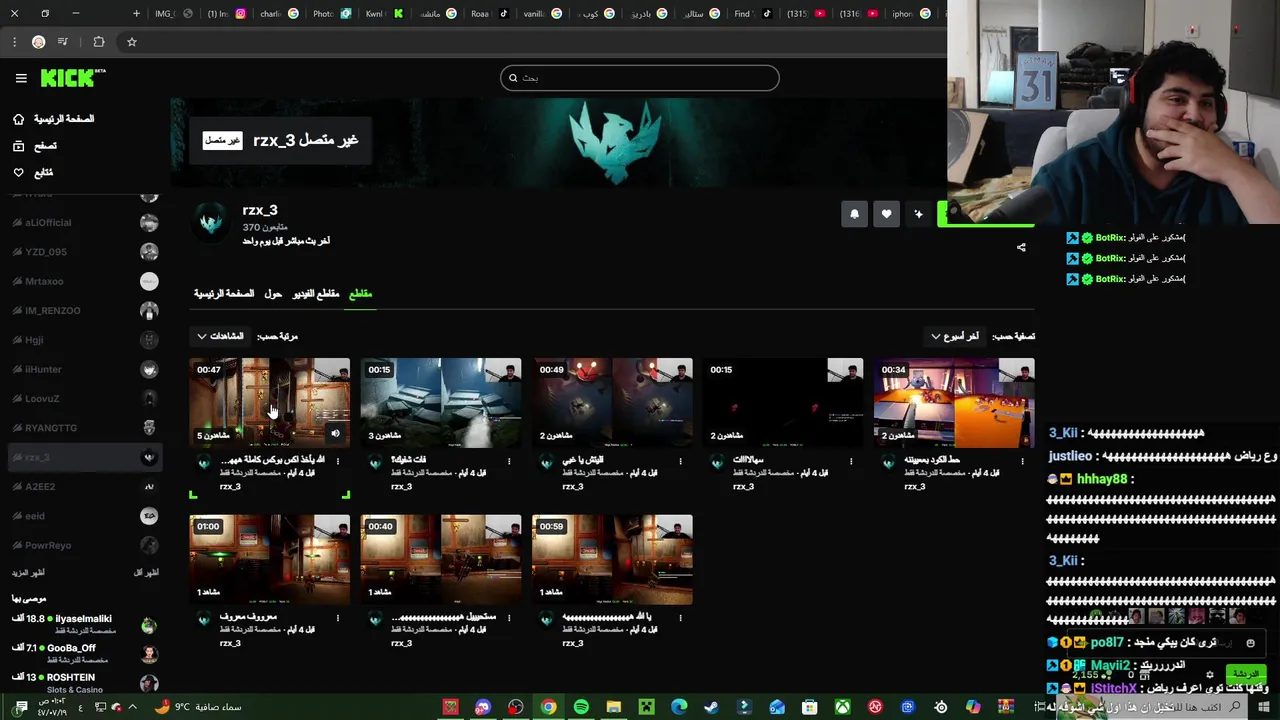
Task: Open Mrtaxoo in the followed channels list
Action: point(85,282)
